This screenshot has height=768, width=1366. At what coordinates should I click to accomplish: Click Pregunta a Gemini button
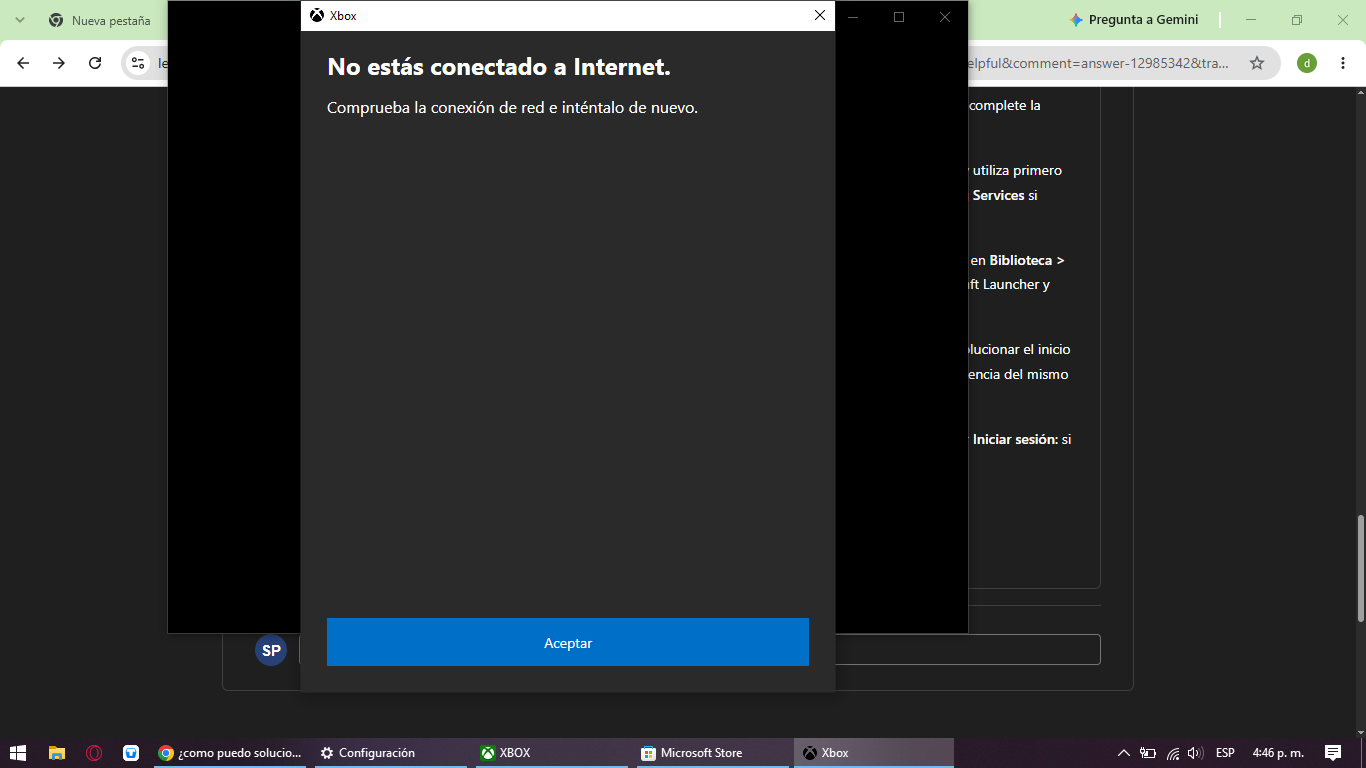coord(1133,20)
